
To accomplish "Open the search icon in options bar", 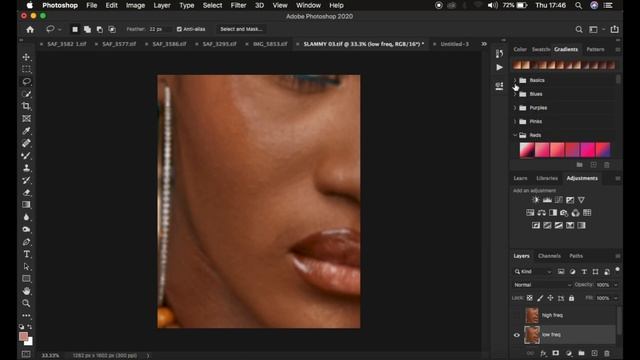I will tap(579, 29).
